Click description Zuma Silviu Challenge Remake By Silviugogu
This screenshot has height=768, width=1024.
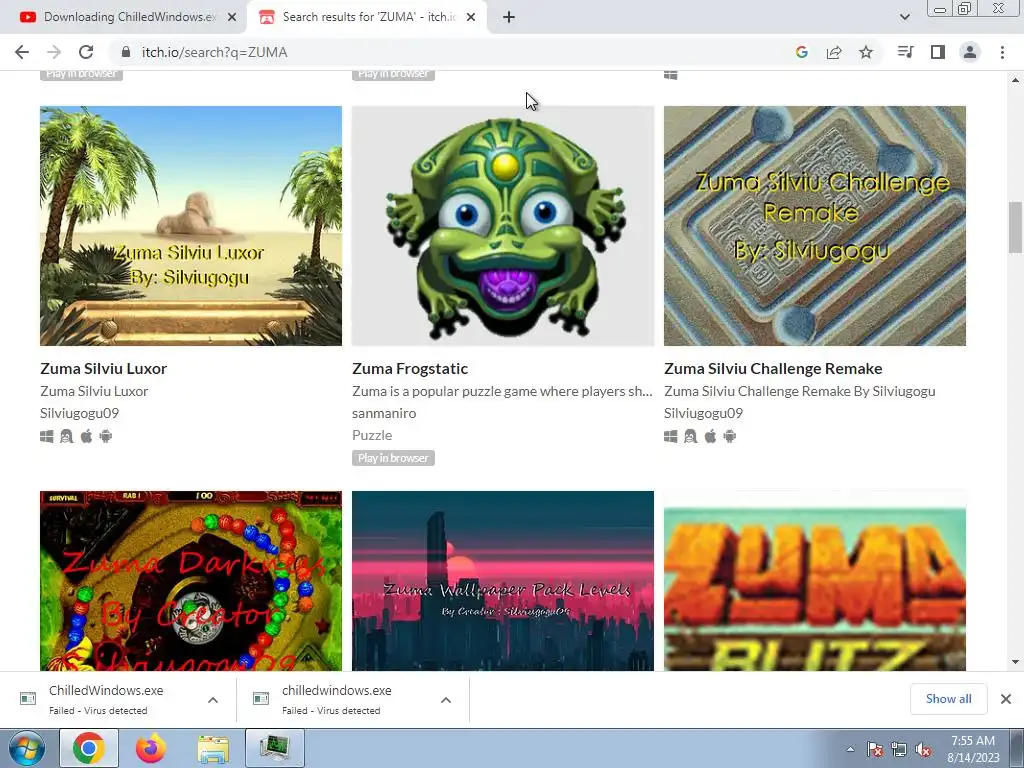point(799,391)
